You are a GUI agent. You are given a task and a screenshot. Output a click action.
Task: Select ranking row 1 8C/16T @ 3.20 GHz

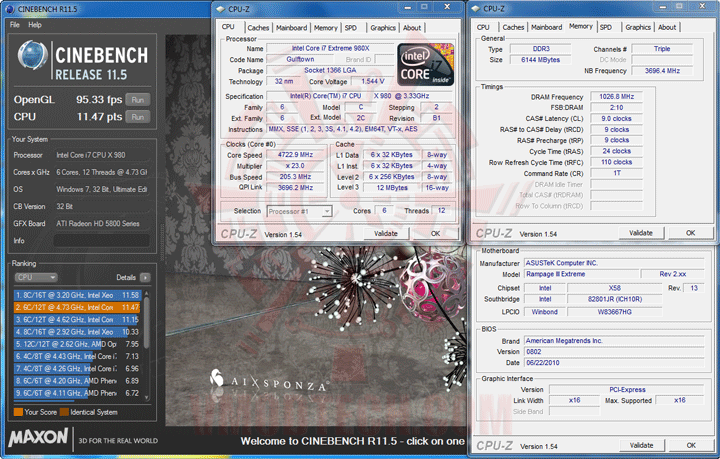tap(77, 295)
